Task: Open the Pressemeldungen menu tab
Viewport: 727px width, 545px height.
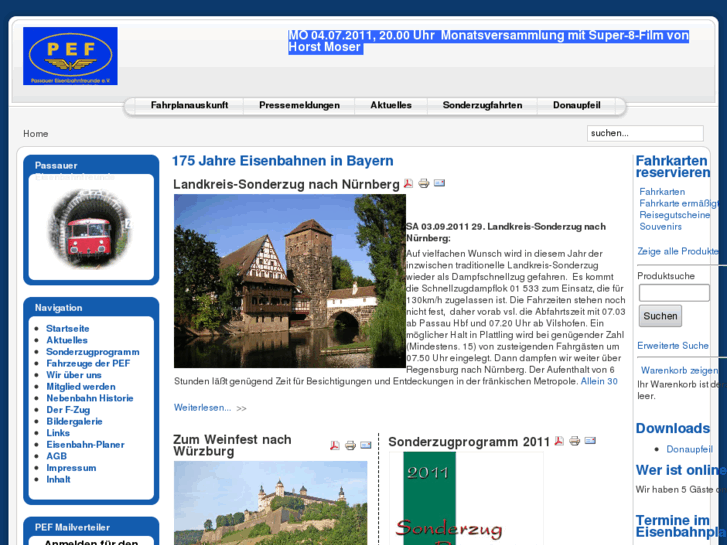Action: coord(299,105)
